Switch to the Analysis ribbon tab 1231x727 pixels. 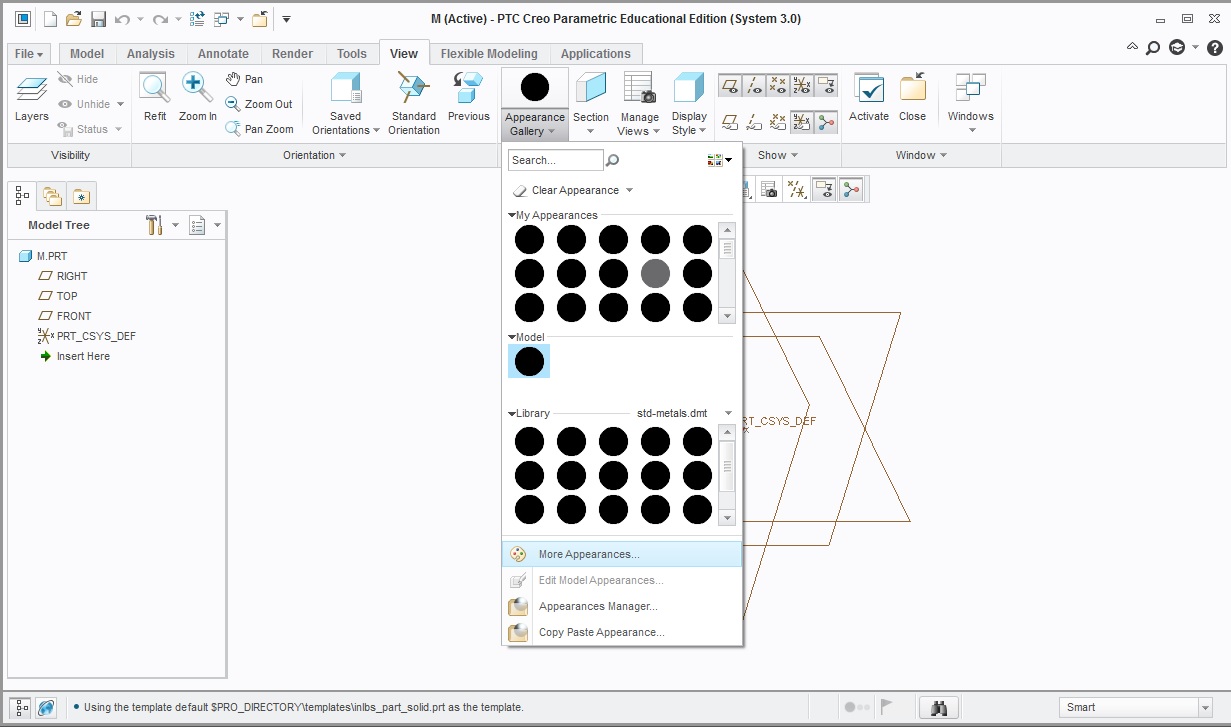(x=151, y=54)
